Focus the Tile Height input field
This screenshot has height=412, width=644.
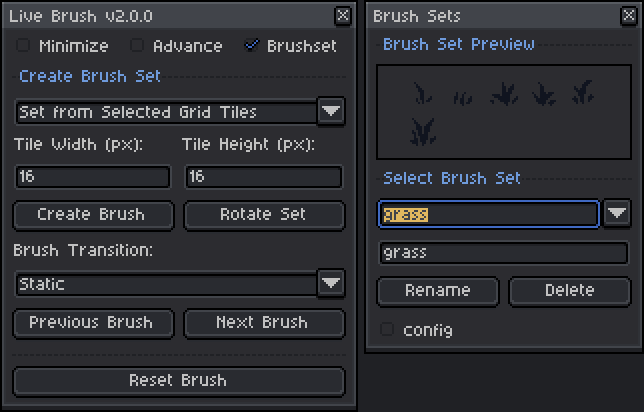pyautogui.click(x=264, y=176)
